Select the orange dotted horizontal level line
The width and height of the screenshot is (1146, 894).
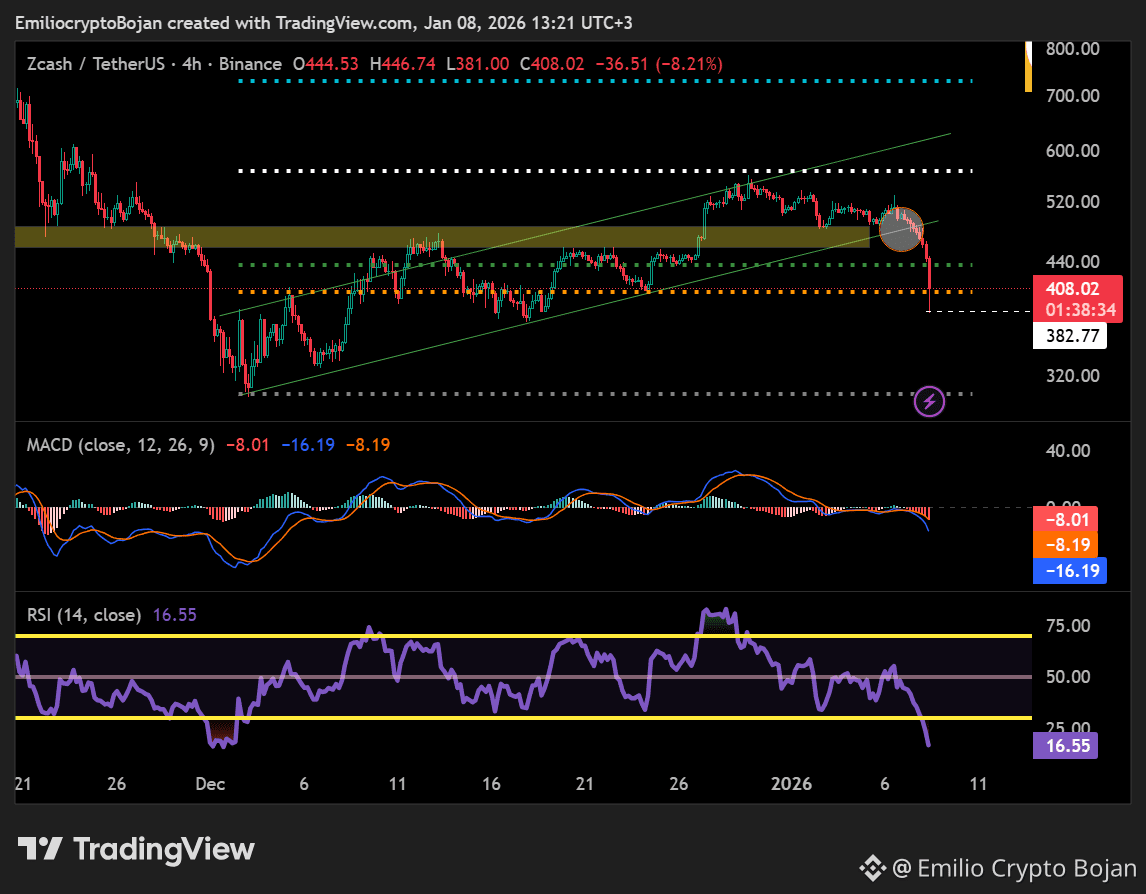click(x=605, y=292)
